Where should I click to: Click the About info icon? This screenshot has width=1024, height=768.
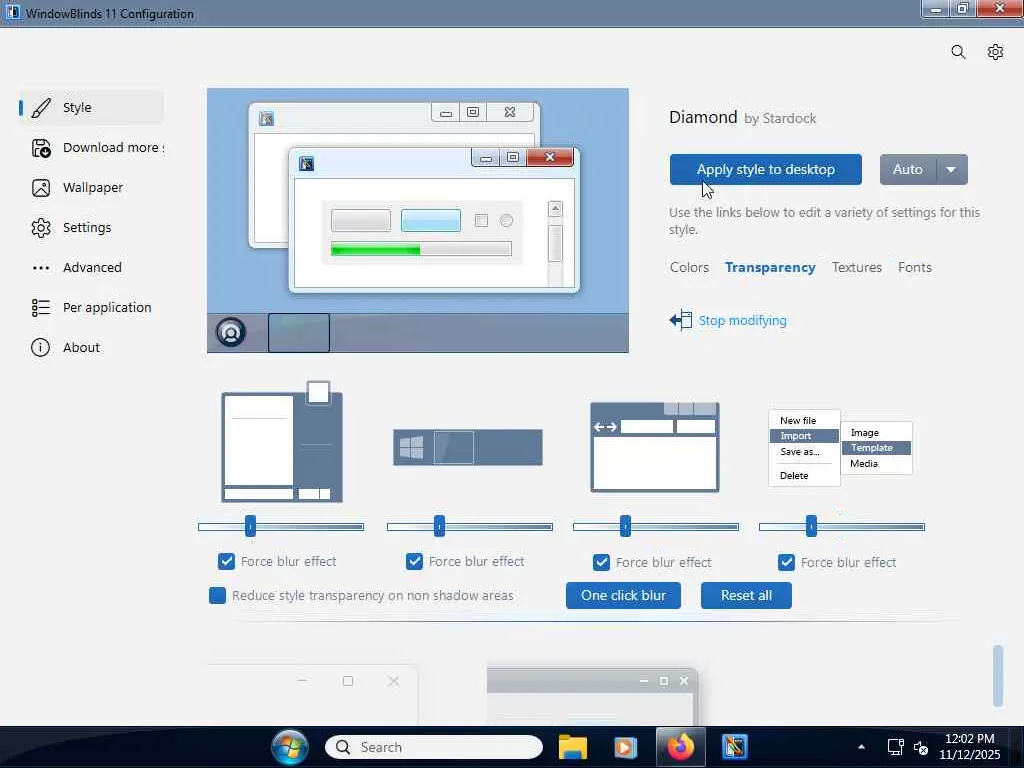[x=40, y=347]
